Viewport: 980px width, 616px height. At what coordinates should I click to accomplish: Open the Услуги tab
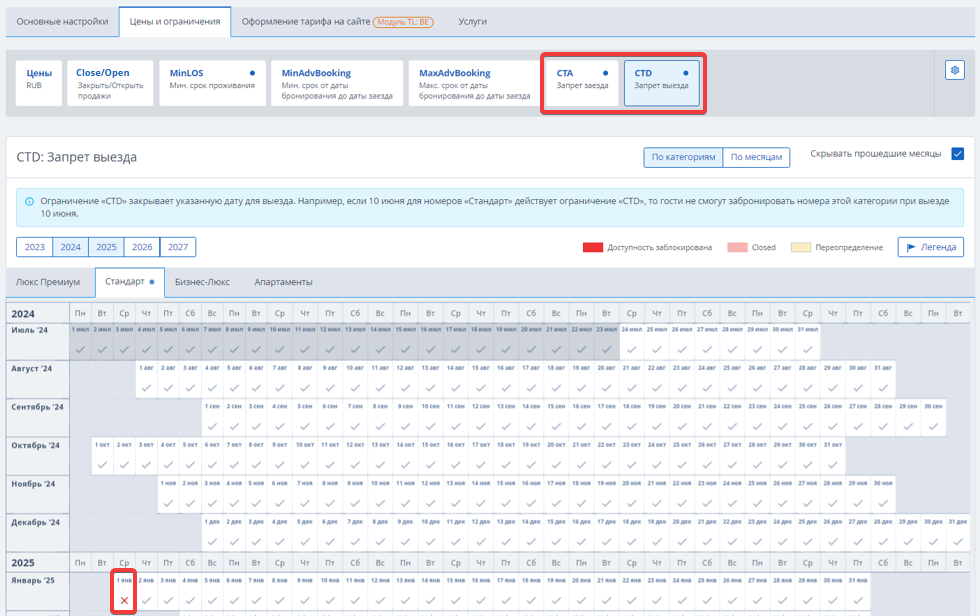(473, 21)
